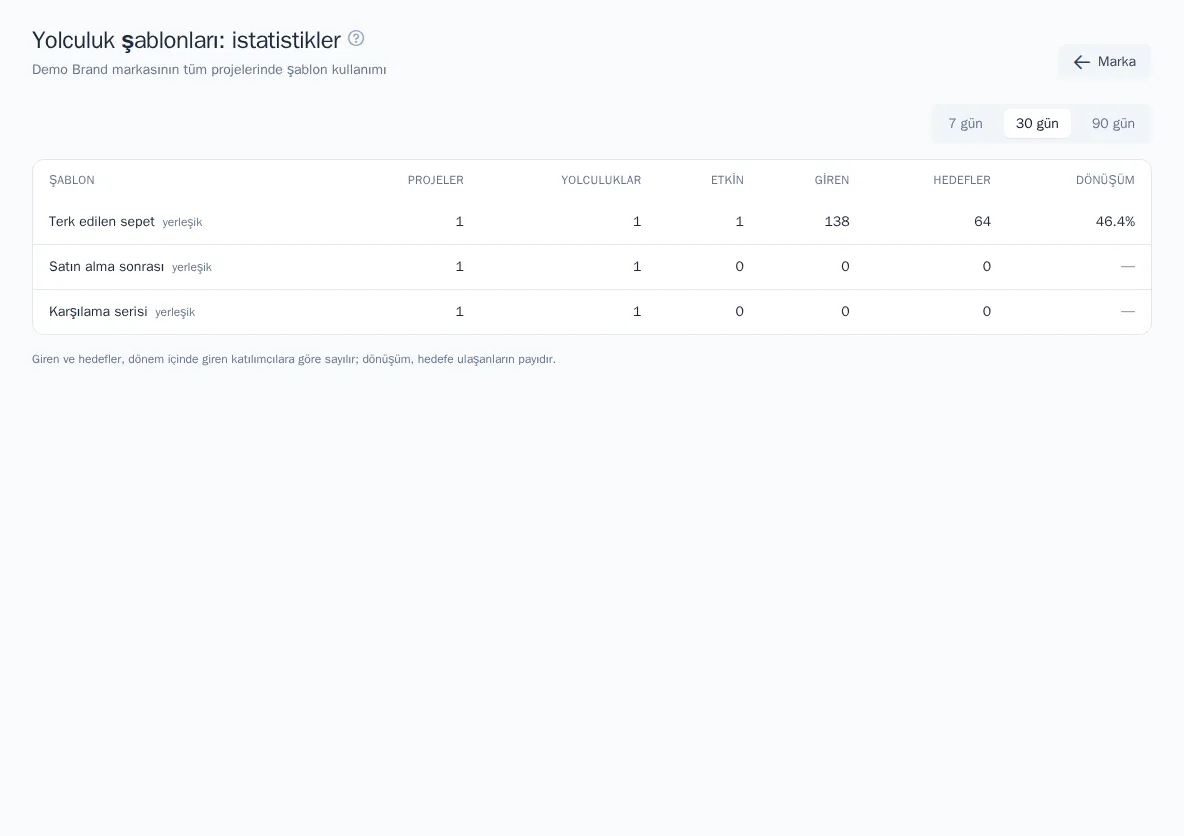
Task: Click the PROJELER column header
Action: click(436, 180)
